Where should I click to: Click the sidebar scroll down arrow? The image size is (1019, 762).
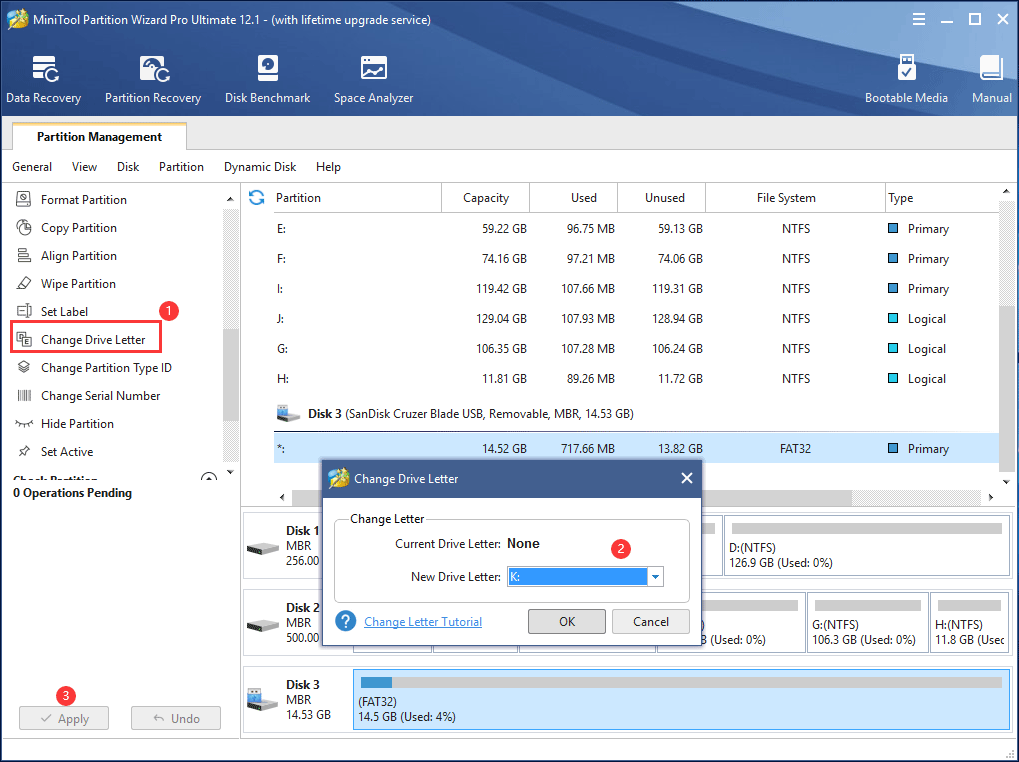(x=230, y=472)
